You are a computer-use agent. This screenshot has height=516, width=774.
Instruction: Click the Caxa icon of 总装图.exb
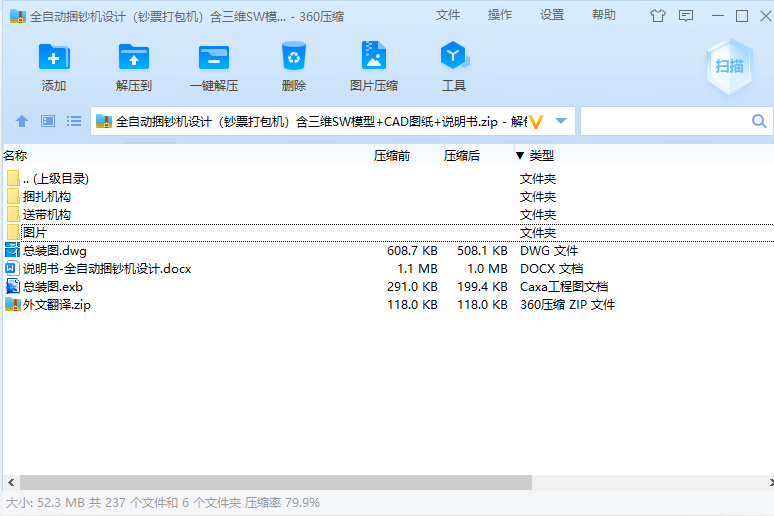click(x=12, y=286)
